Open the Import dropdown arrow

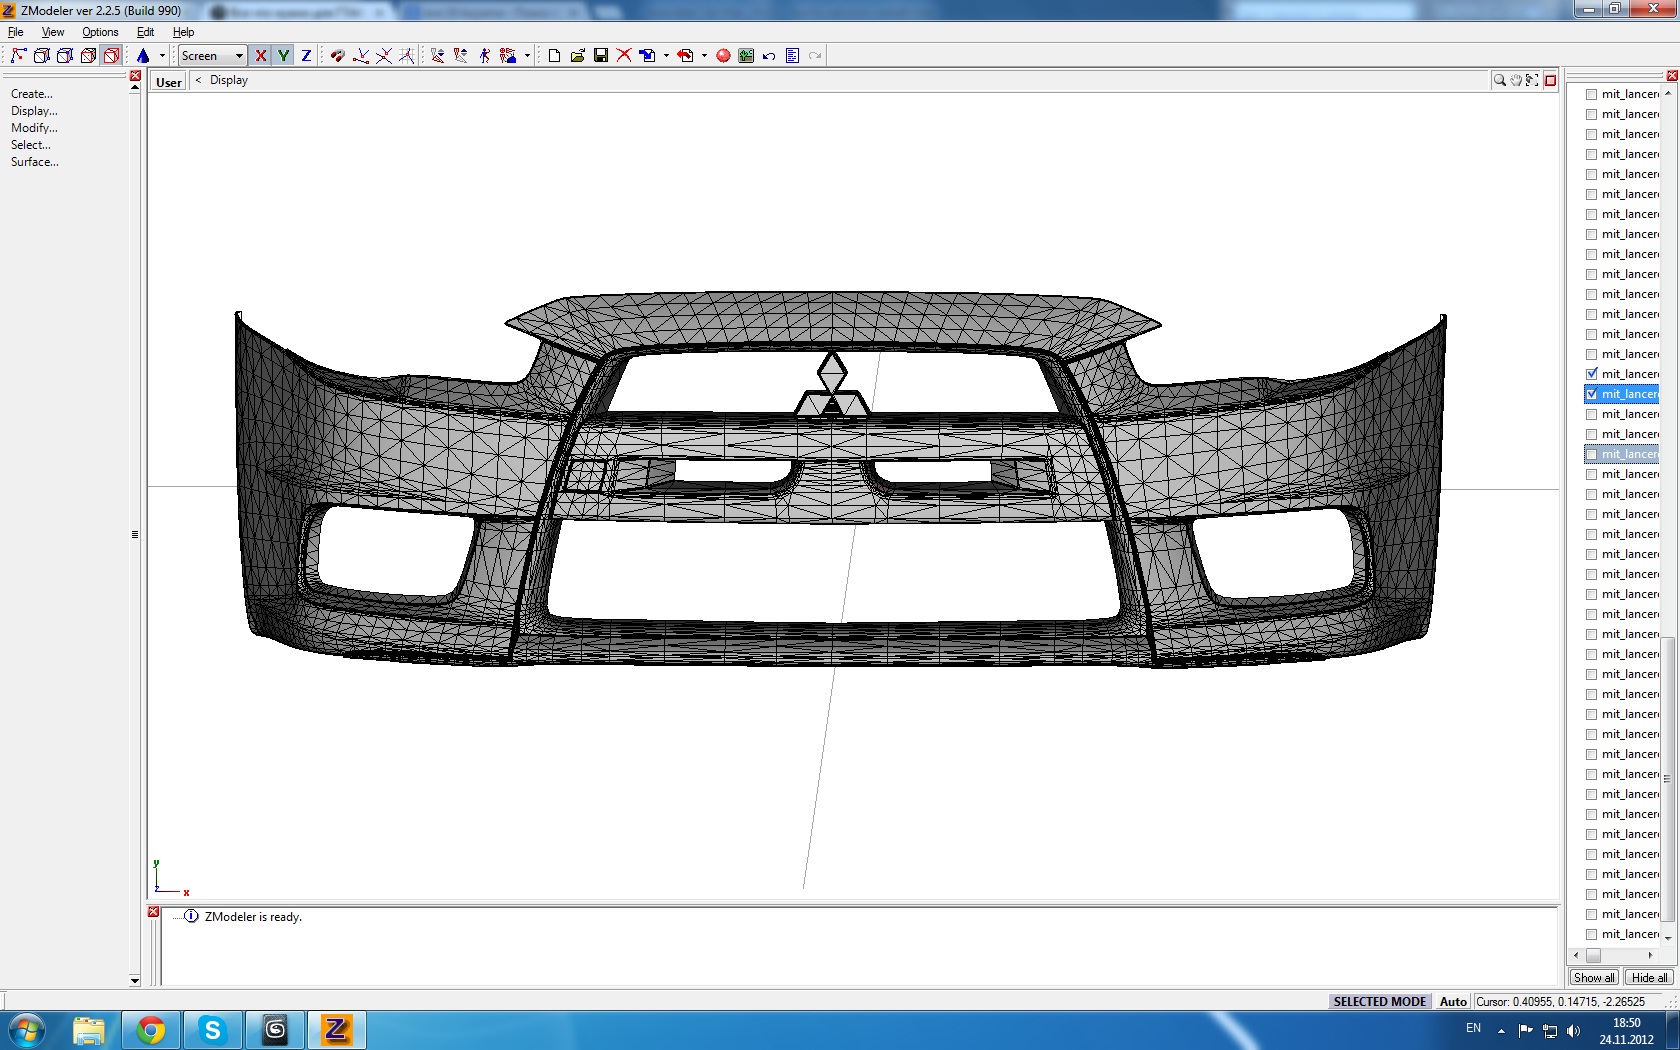click(x=666, y=55)
